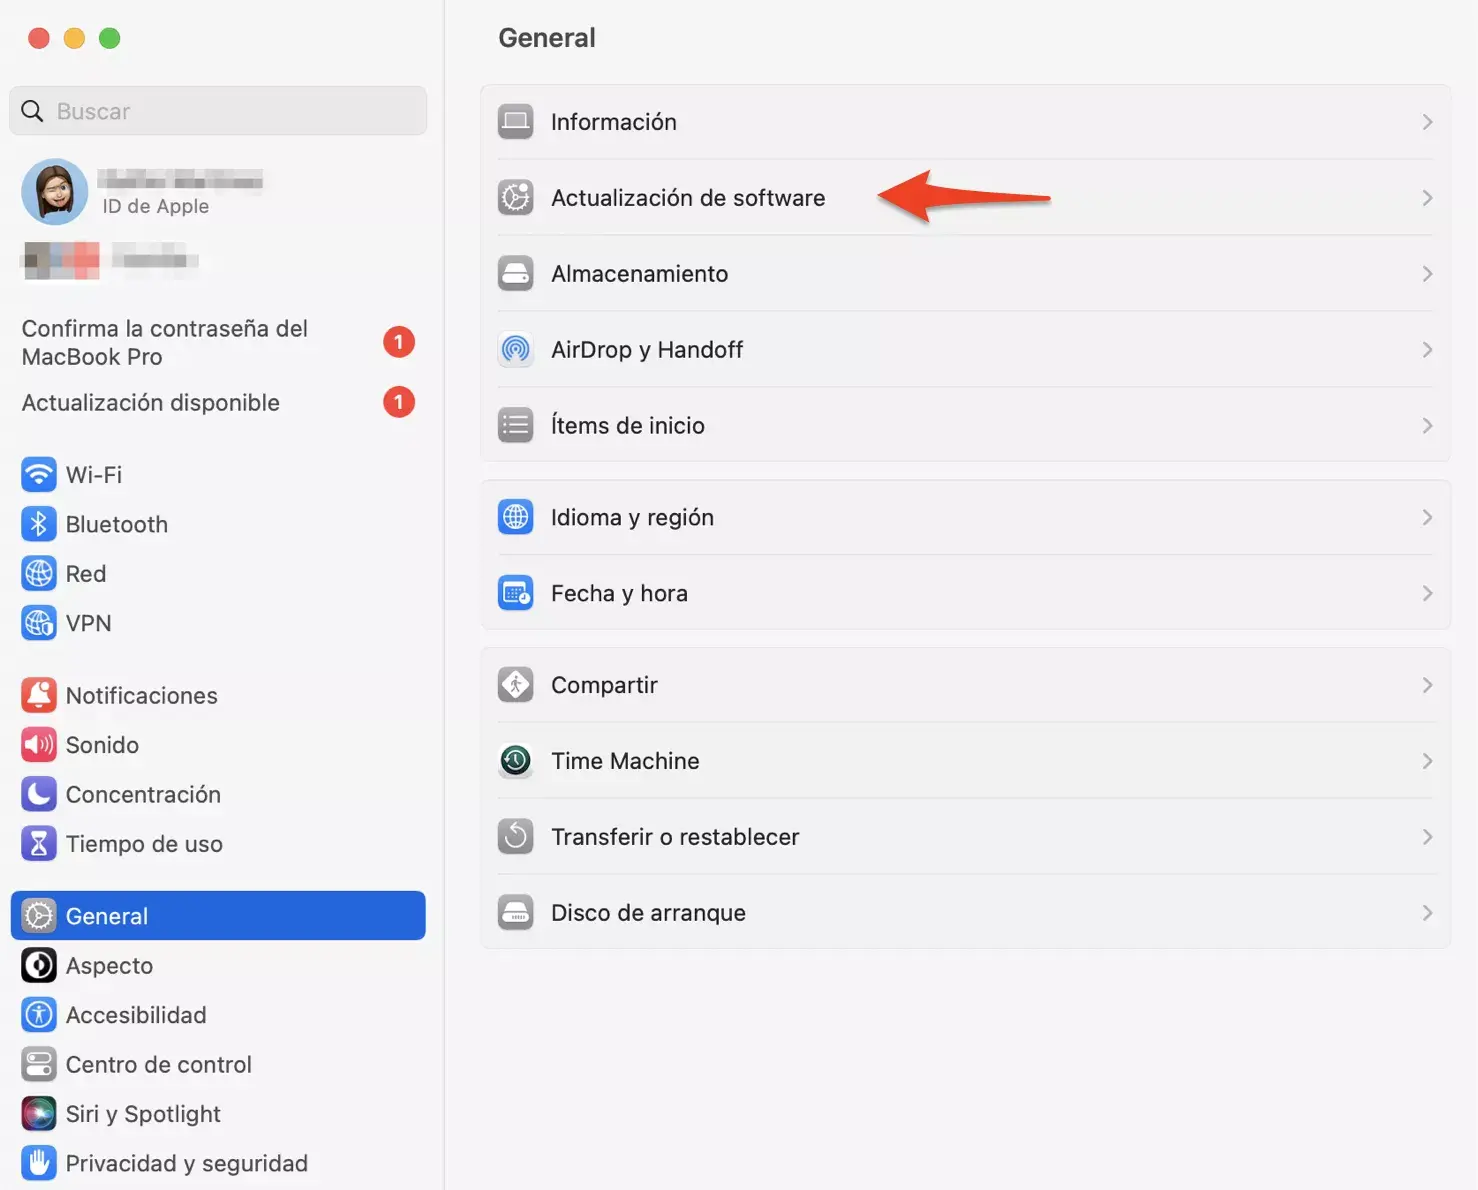
Task: Open Siri y Spotlight section
Action: pyautogui.click(x=143, y=1114)
